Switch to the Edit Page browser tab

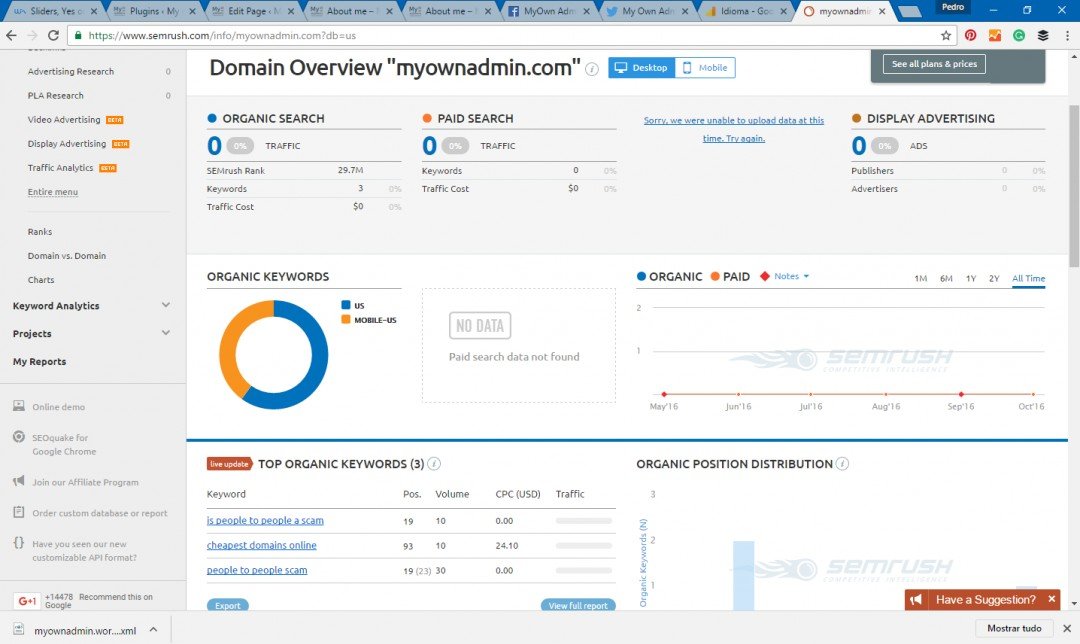click(253, 11)
